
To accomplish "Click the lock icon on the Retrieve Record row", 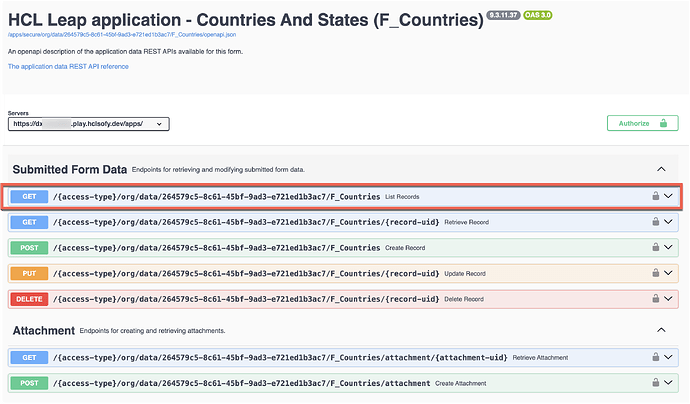I will pos(655,221).
